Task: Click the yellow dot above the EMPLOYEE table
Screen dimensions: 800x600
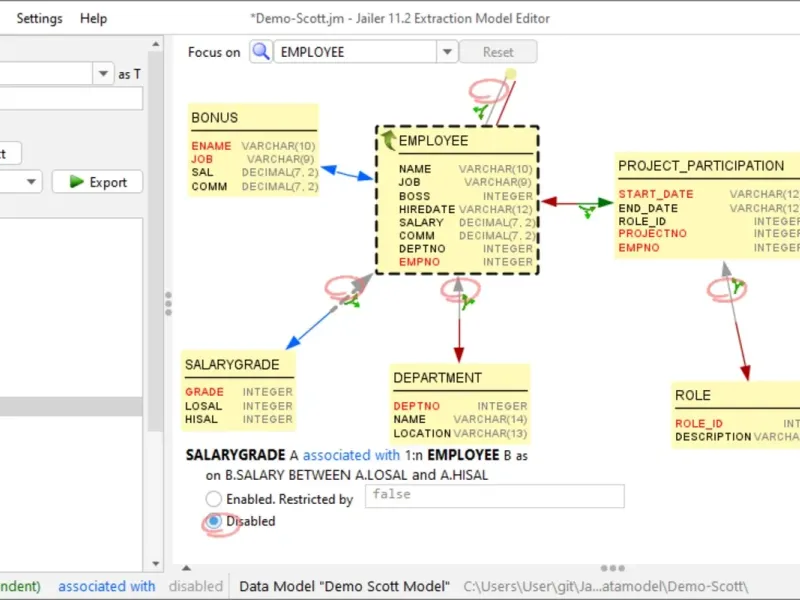Action: 511,74
